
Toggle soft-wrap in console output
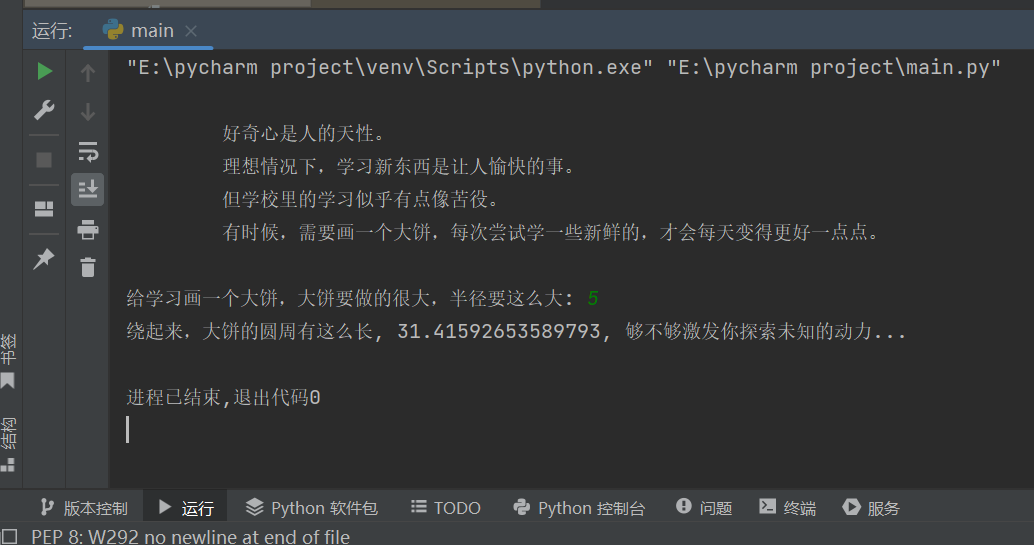point(88,151)
